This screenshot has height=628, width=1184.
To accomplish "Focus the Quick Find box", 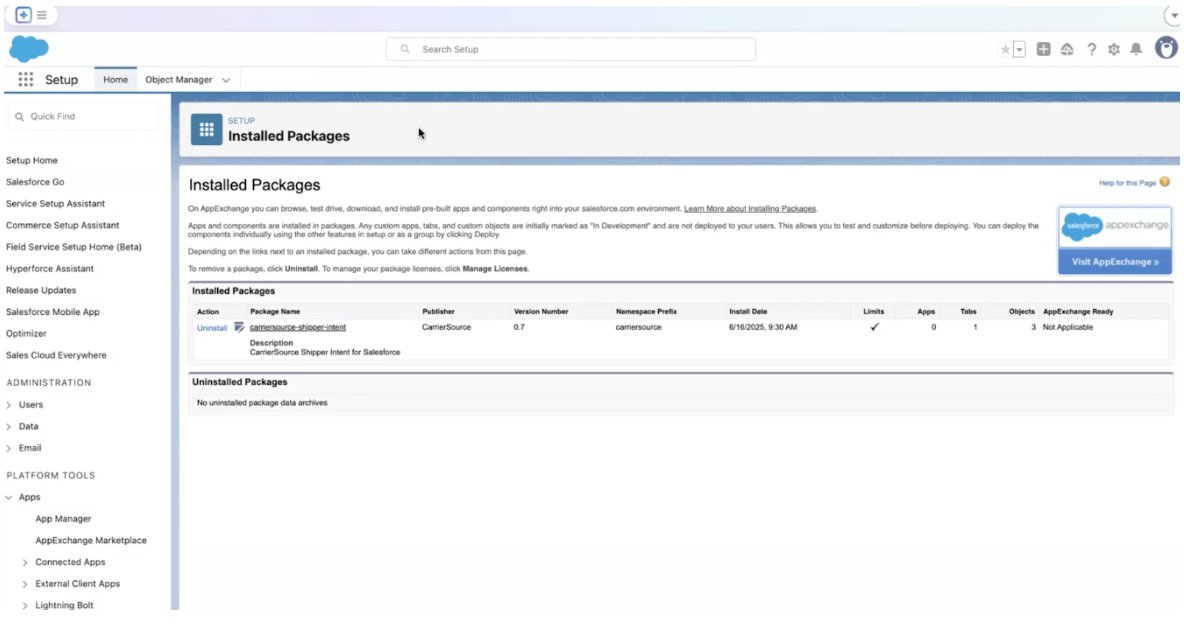I will point(83,116).
